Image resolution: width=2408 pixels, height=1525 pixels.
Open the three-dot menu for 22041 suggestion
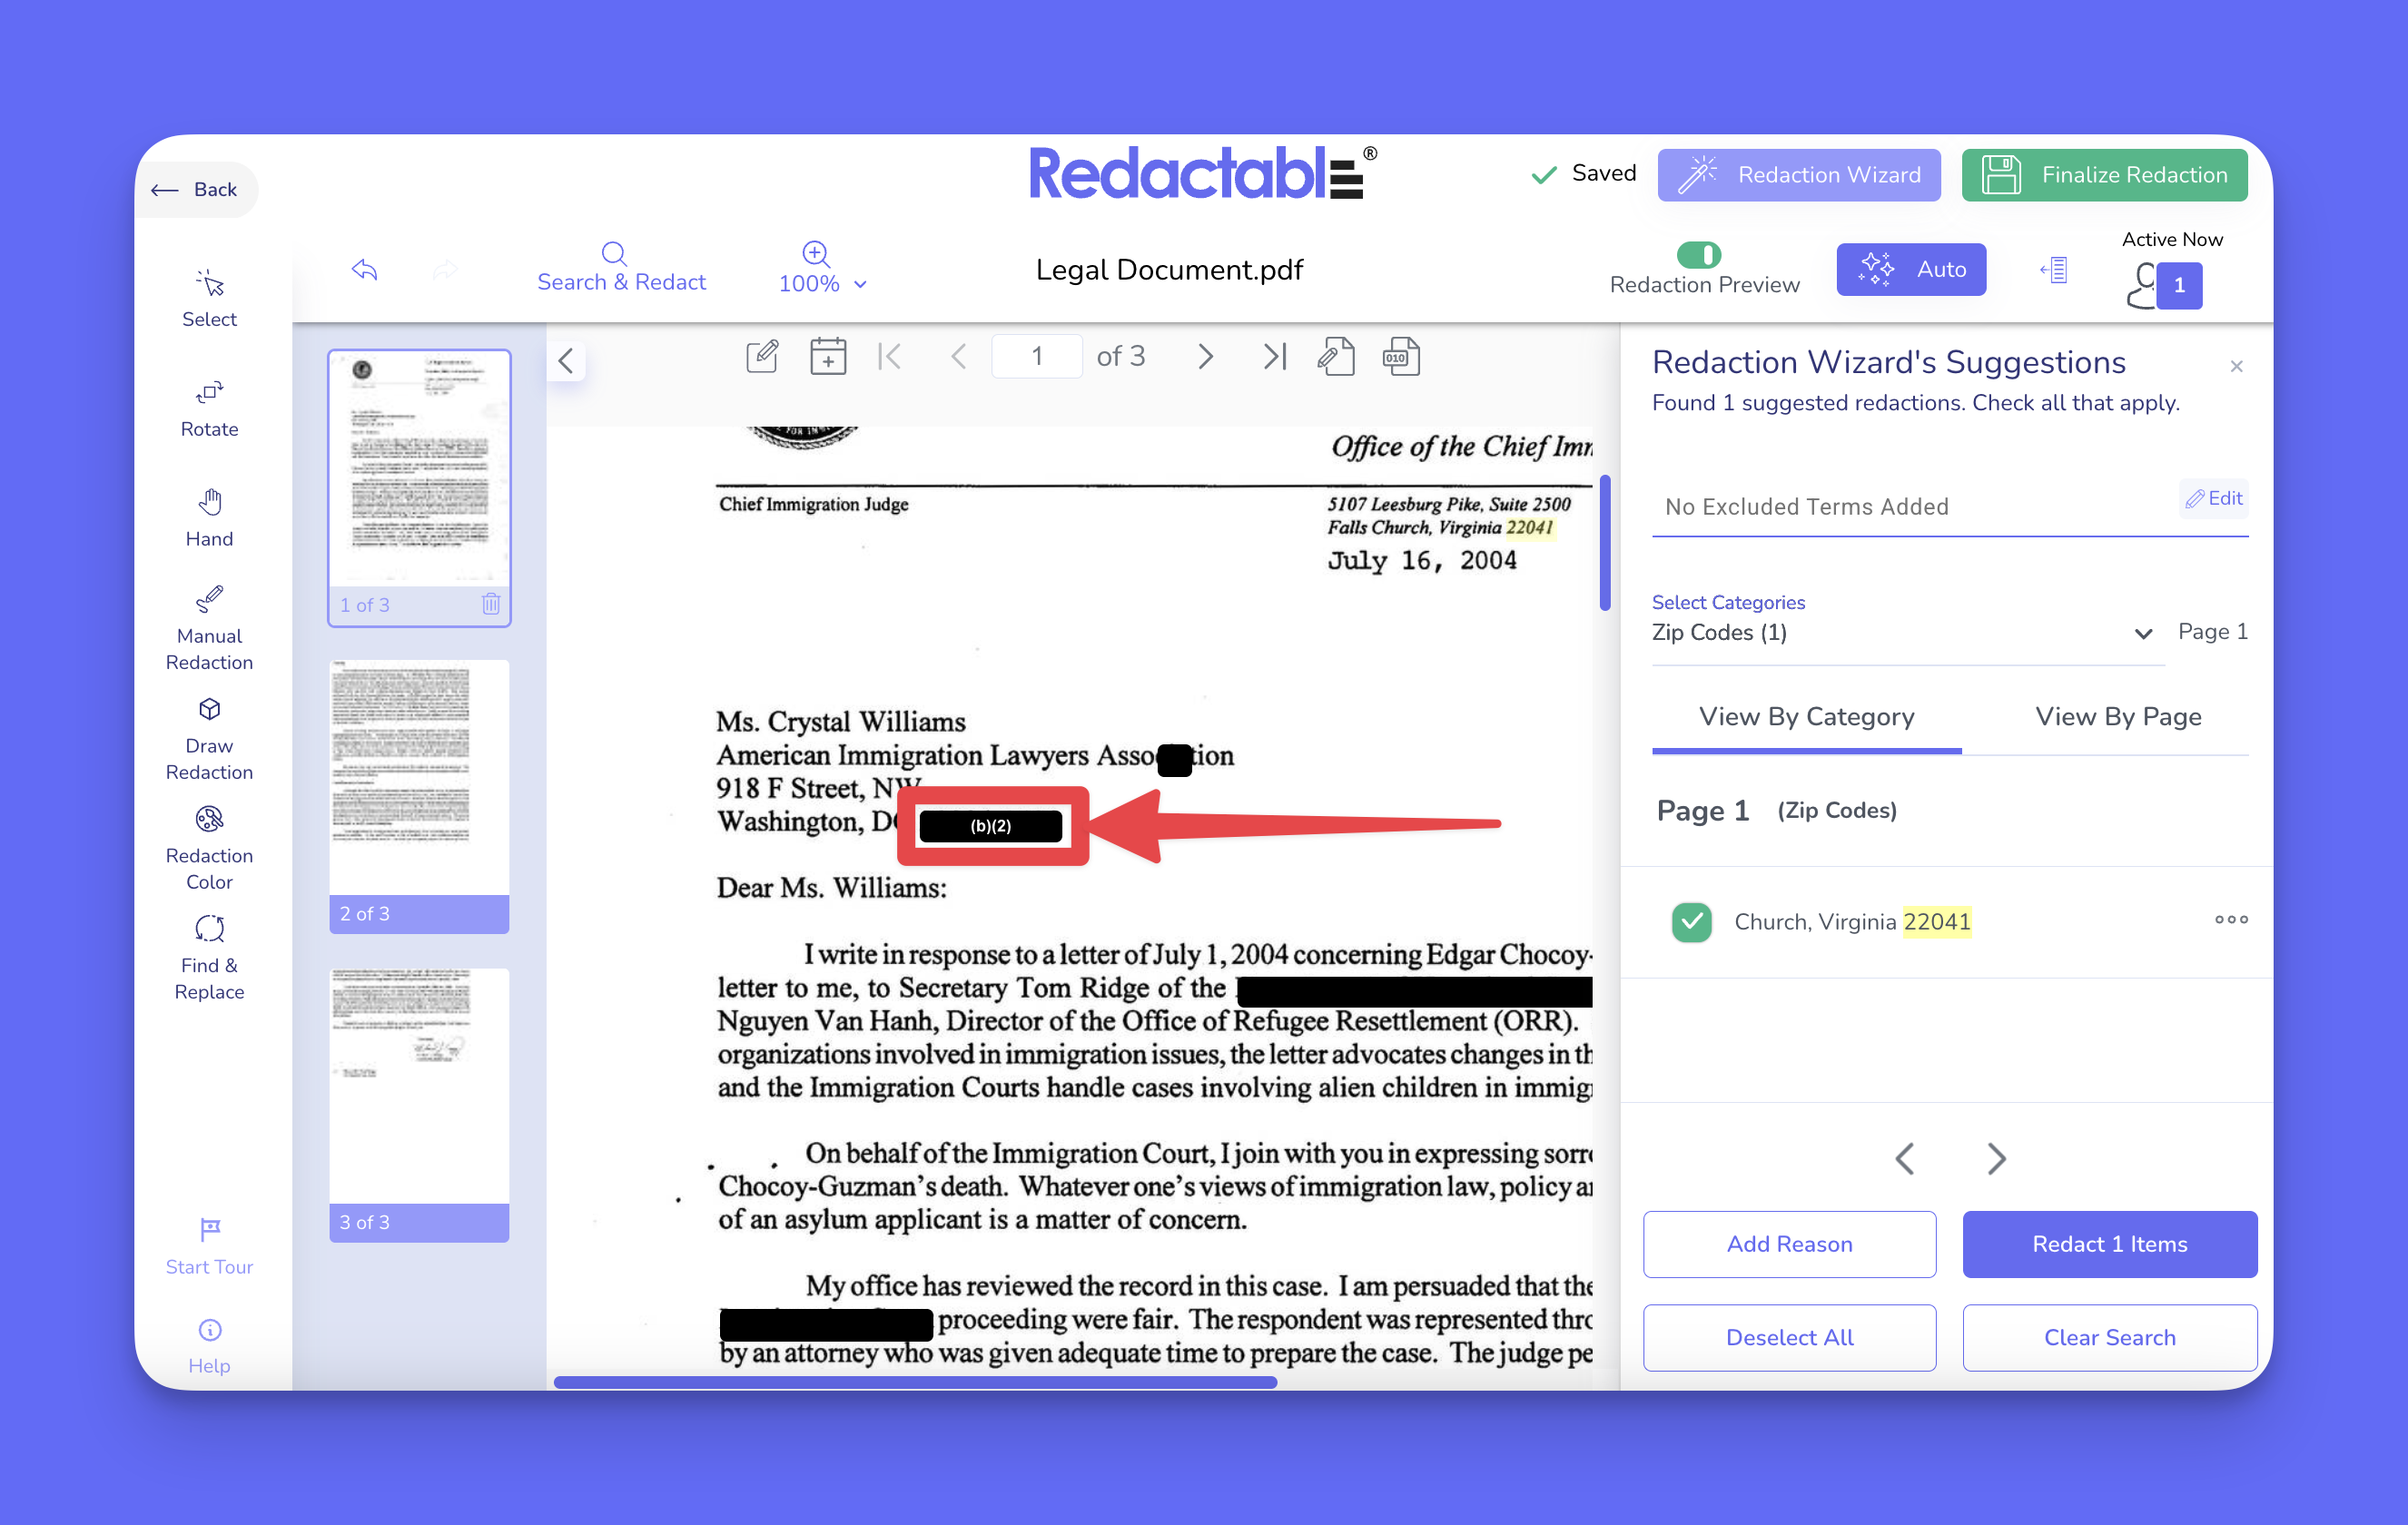2231,920
